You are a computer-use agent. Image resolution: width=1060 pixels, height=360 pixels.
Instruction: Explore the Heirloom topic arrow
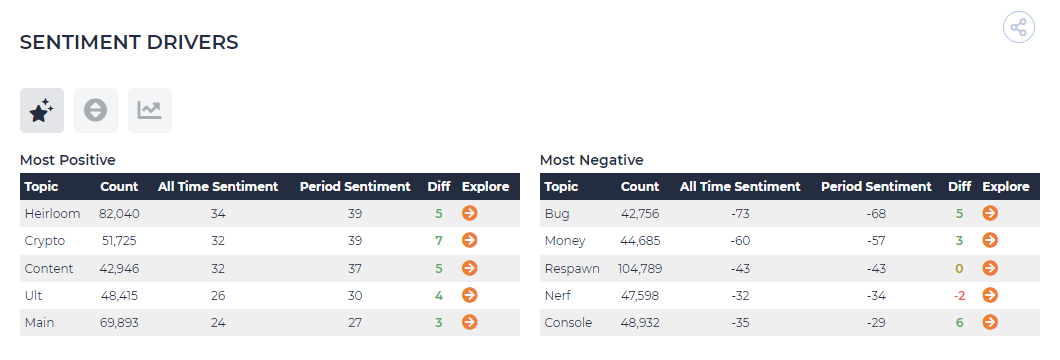pyautogui.click(x=470, y=213)
